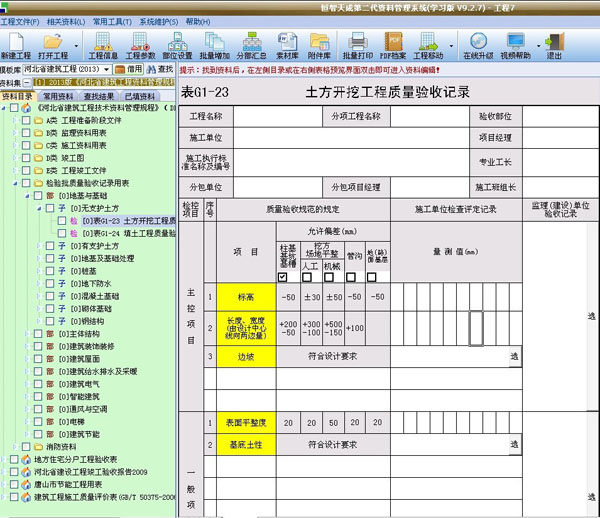Tick the checkbox for D类 竣工图

(x=26, y=158)
